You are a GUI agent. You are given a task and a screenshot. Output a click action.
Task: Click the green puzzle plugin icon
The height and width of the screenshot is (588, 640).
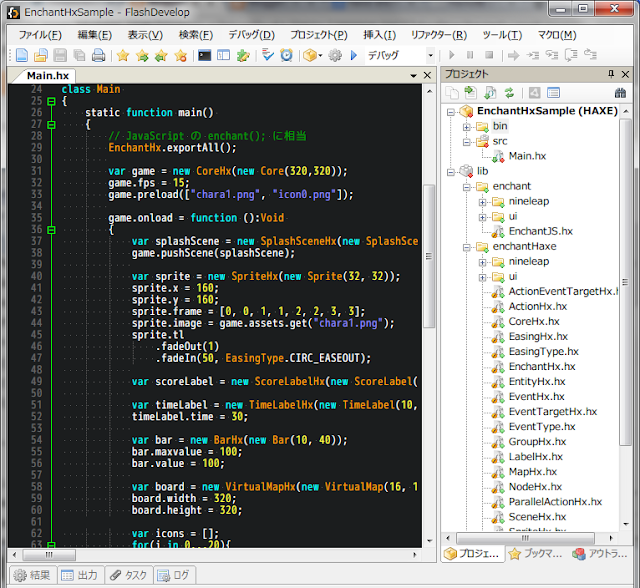243,55
